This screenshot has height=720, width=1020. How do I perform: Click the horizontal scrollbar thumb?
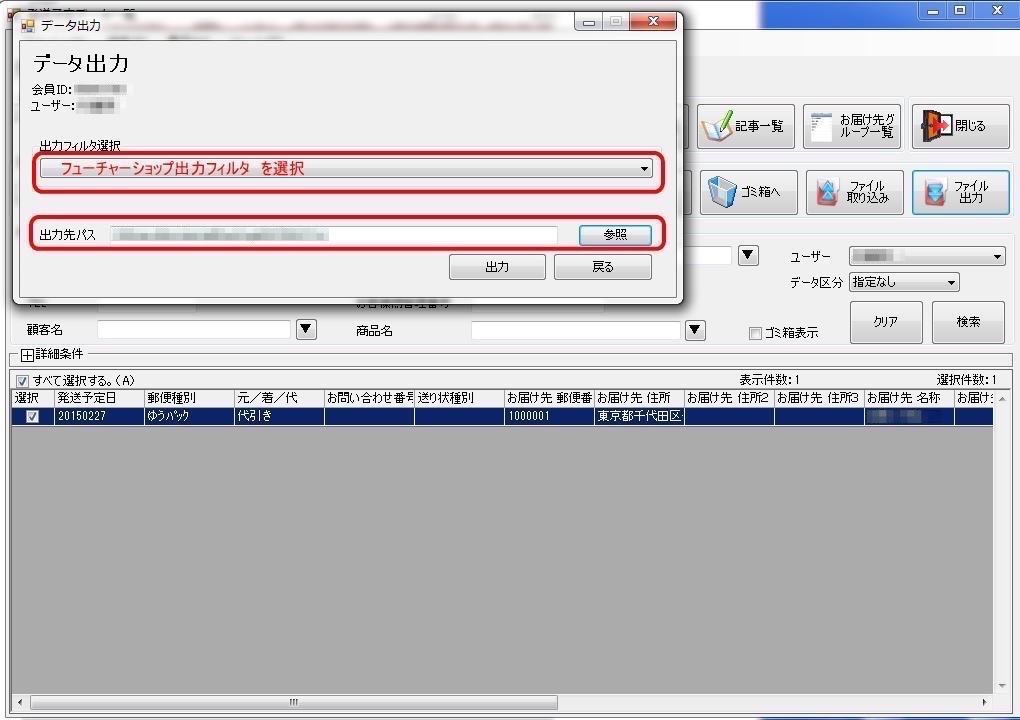294,702
